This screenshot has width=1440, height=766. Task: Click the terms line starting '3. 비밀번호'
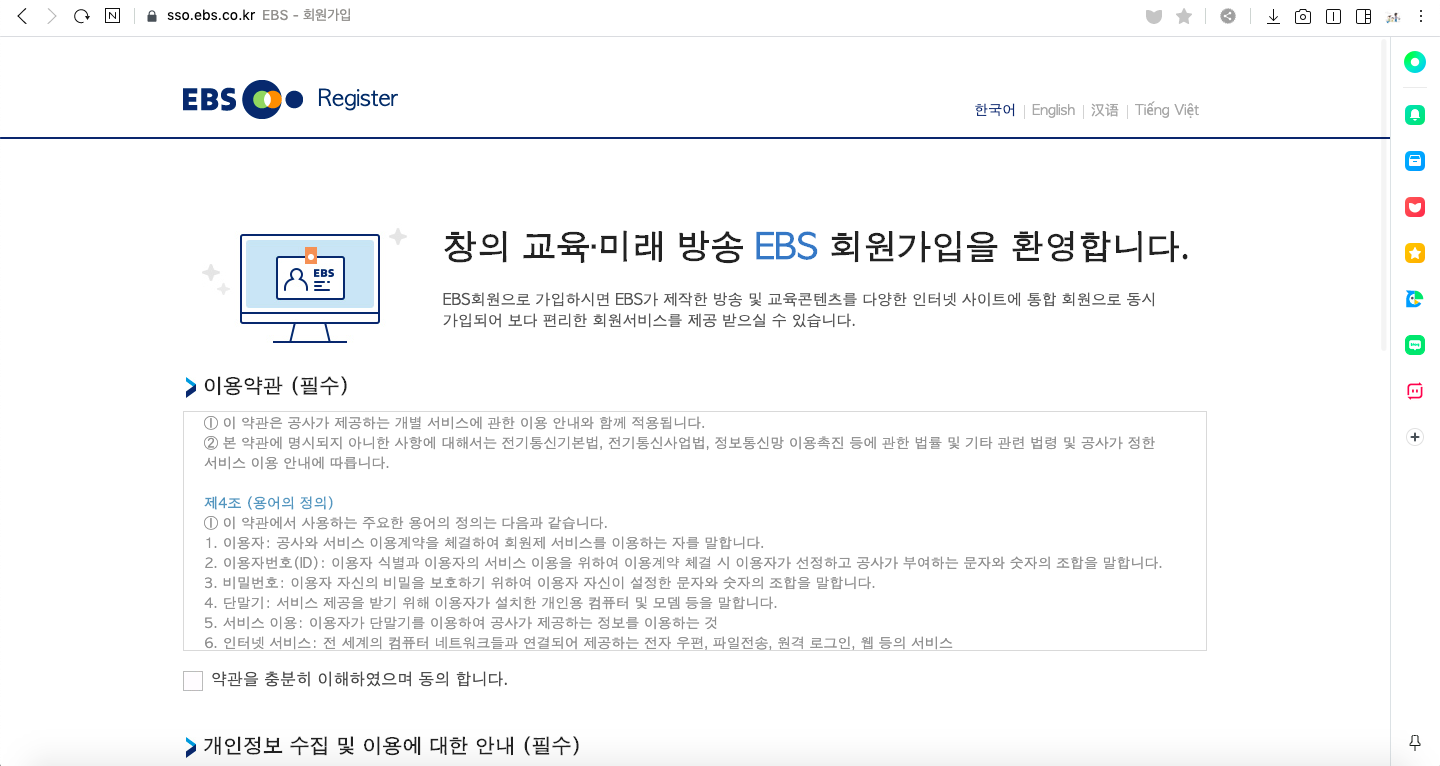540,582
